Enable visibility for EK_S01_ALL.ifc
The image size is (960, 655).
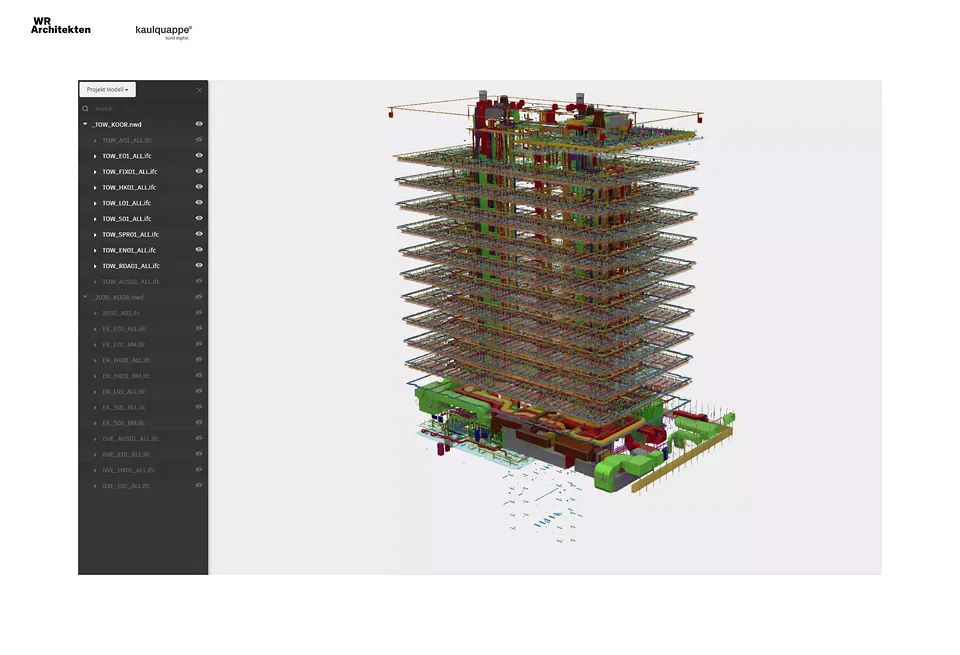[x=199, y=406]
